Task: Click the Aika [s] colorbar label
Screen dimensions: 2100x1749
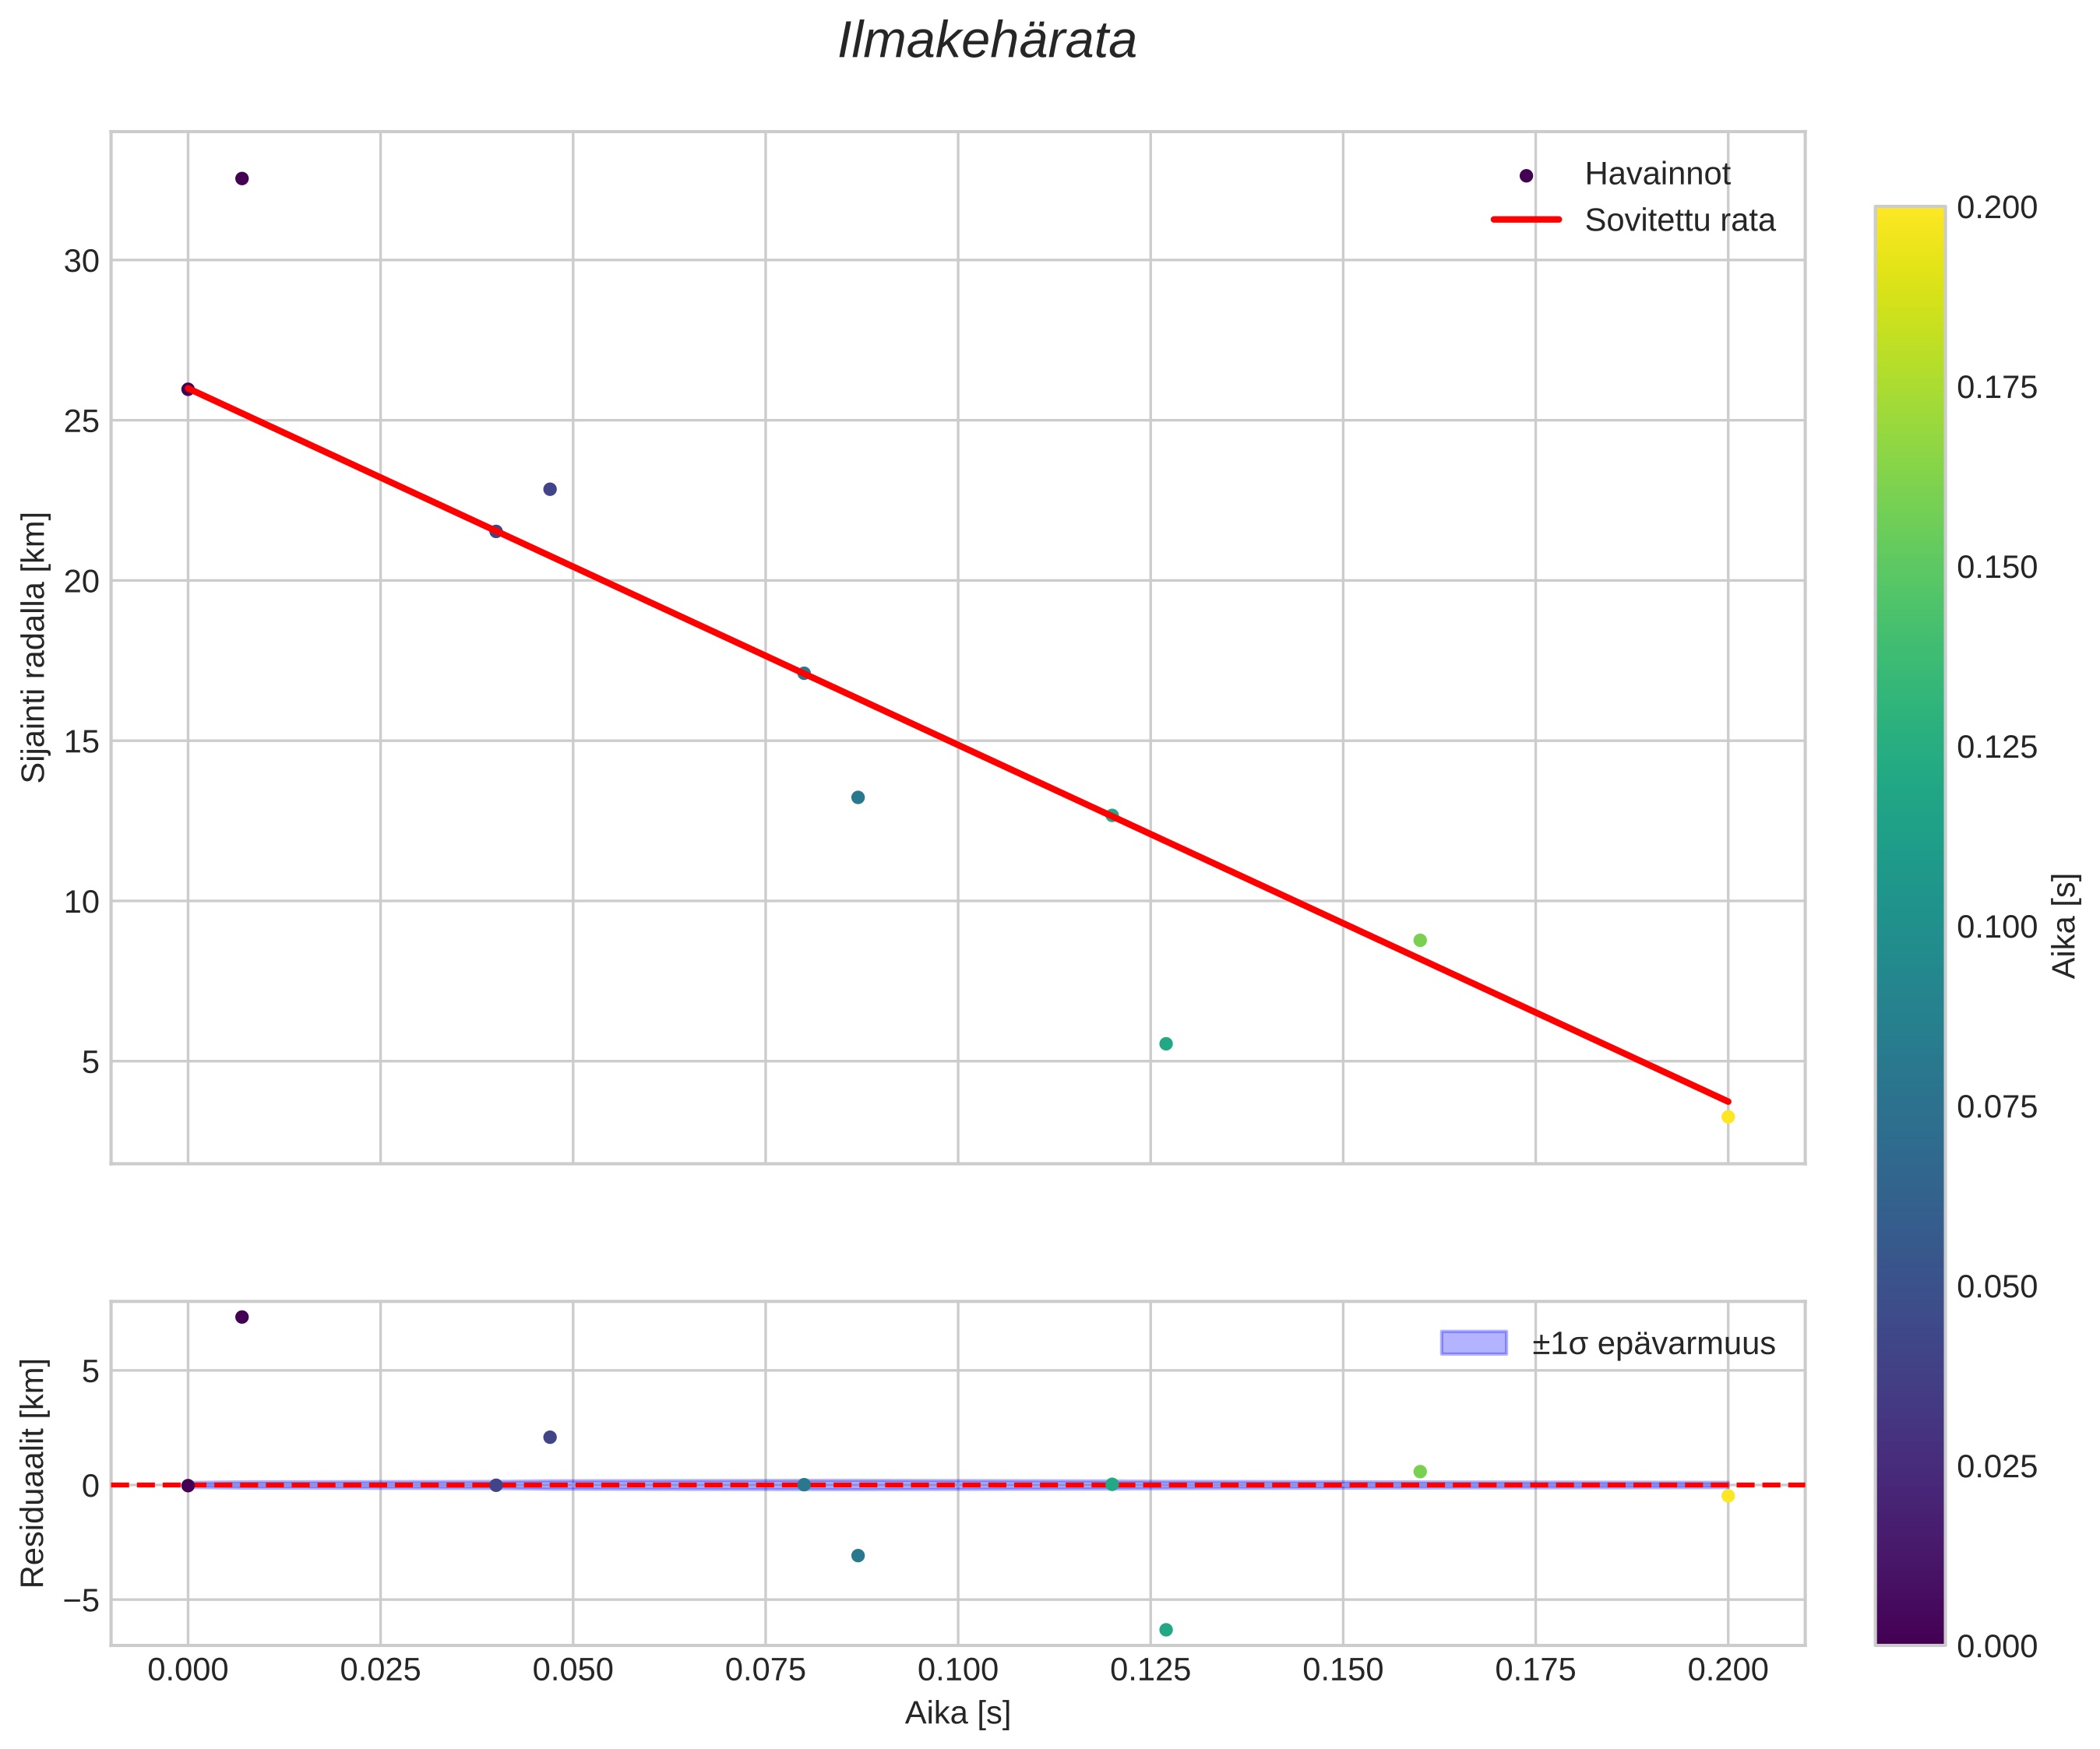Action: coord(2064,926)
